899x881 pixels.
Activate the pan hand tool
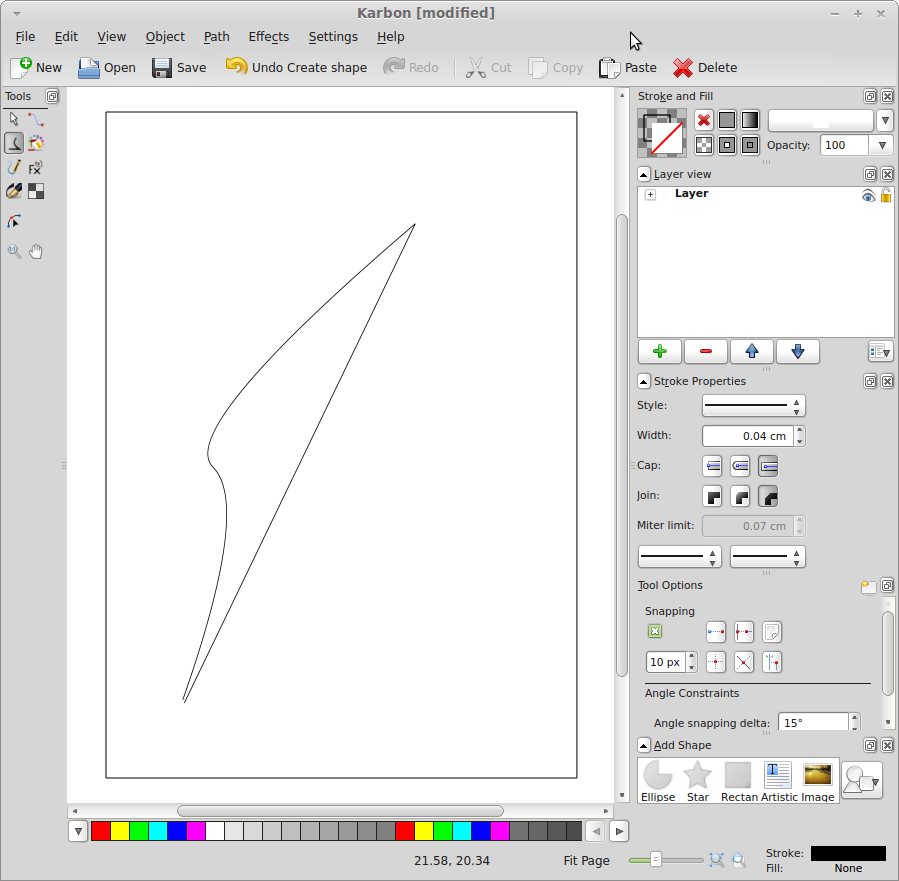pos(36,251)
